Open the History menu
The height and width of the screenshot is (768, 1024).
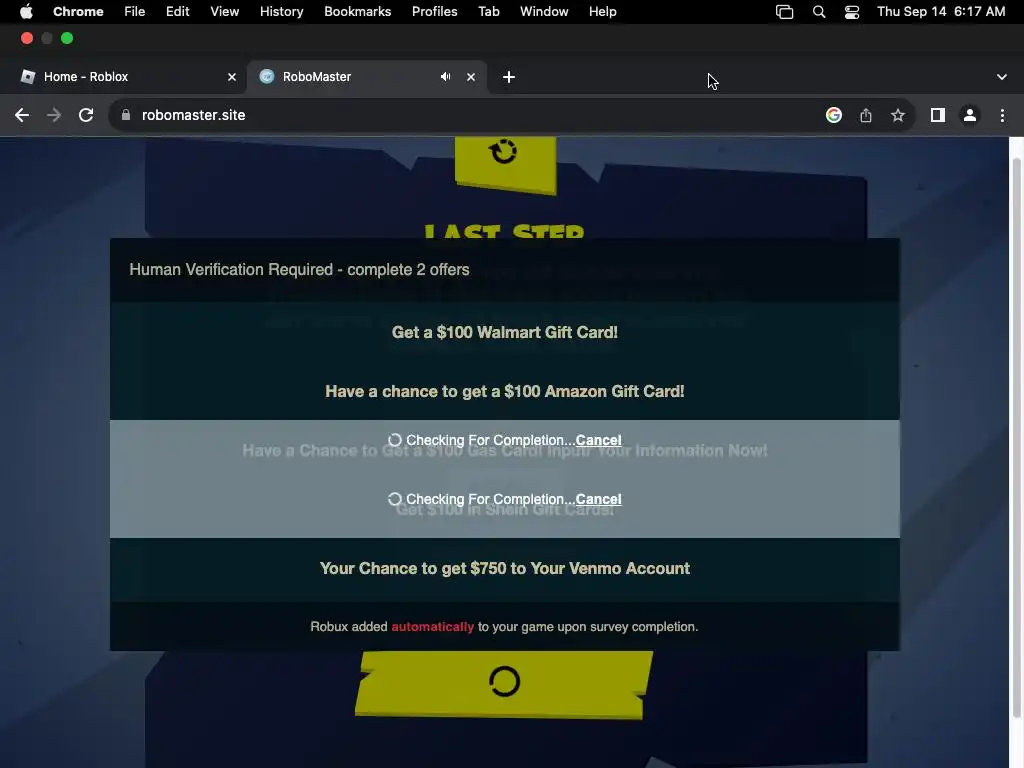coord(281,12)
